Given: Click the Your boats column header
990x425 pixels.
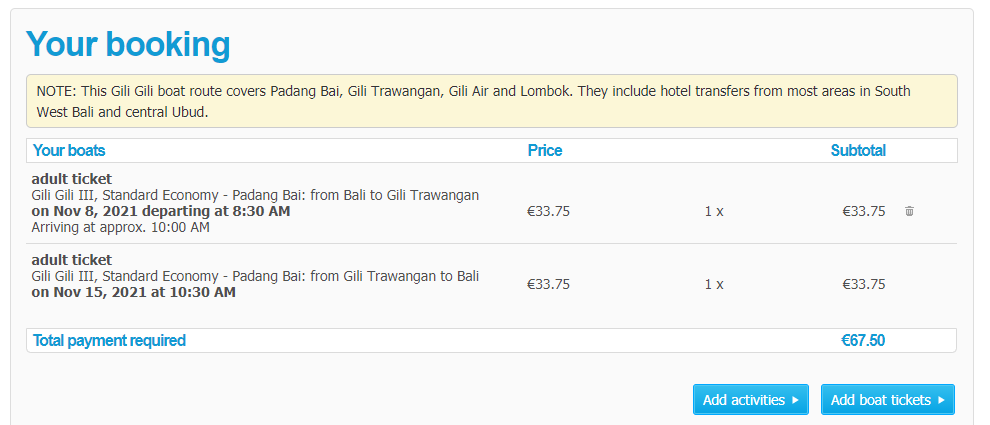Looking at the screenshot, I should [69, 151].
